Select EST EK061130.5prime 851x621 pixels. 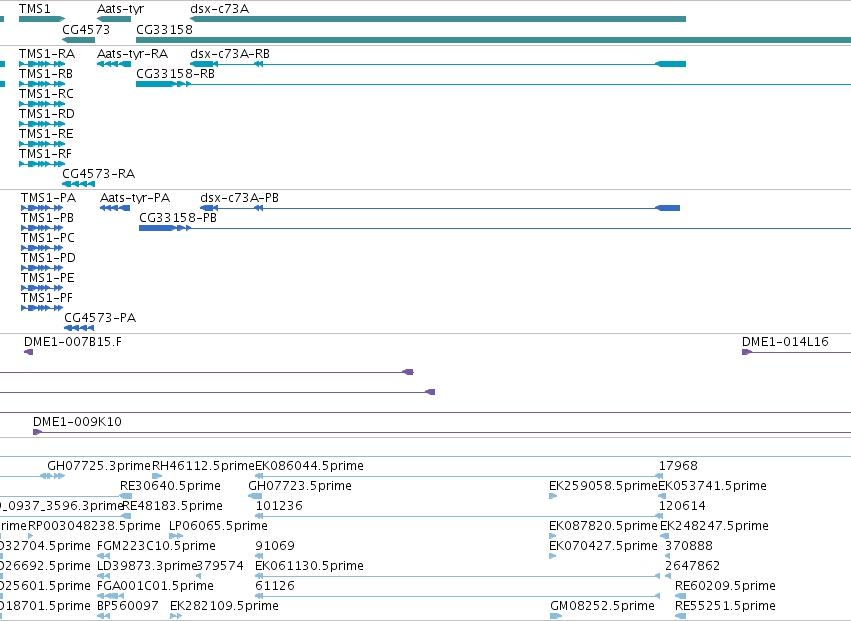coord(459,576)
